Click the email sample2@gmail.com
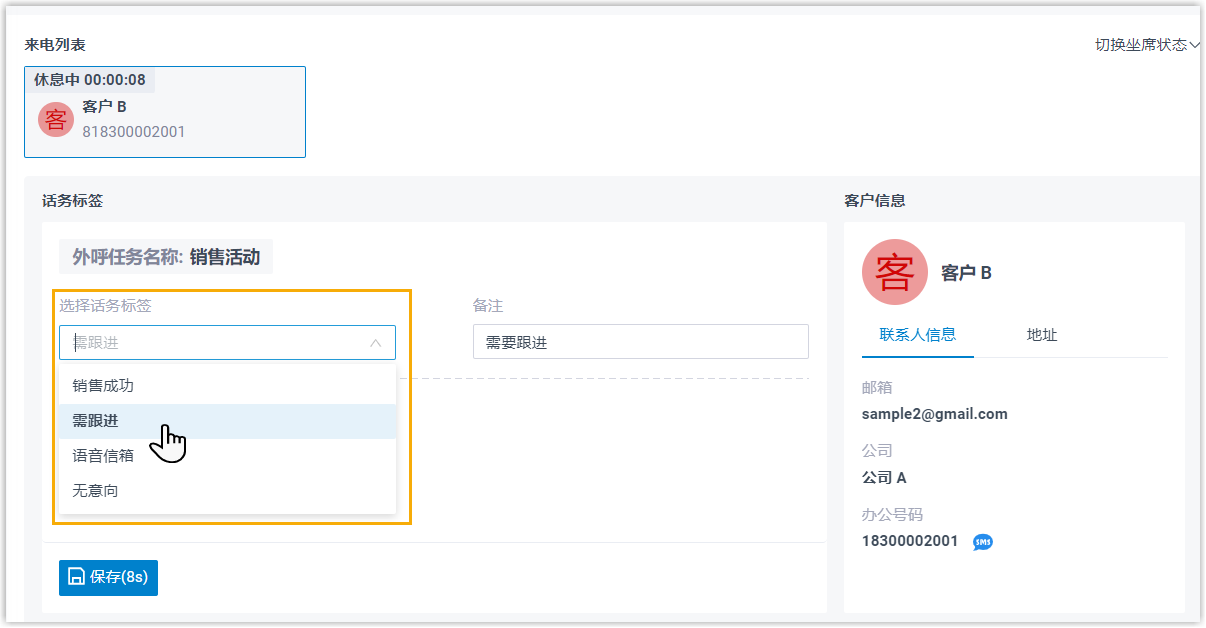Image resolution: width=1206 pixels, height=628 pixels. [934, 414]
